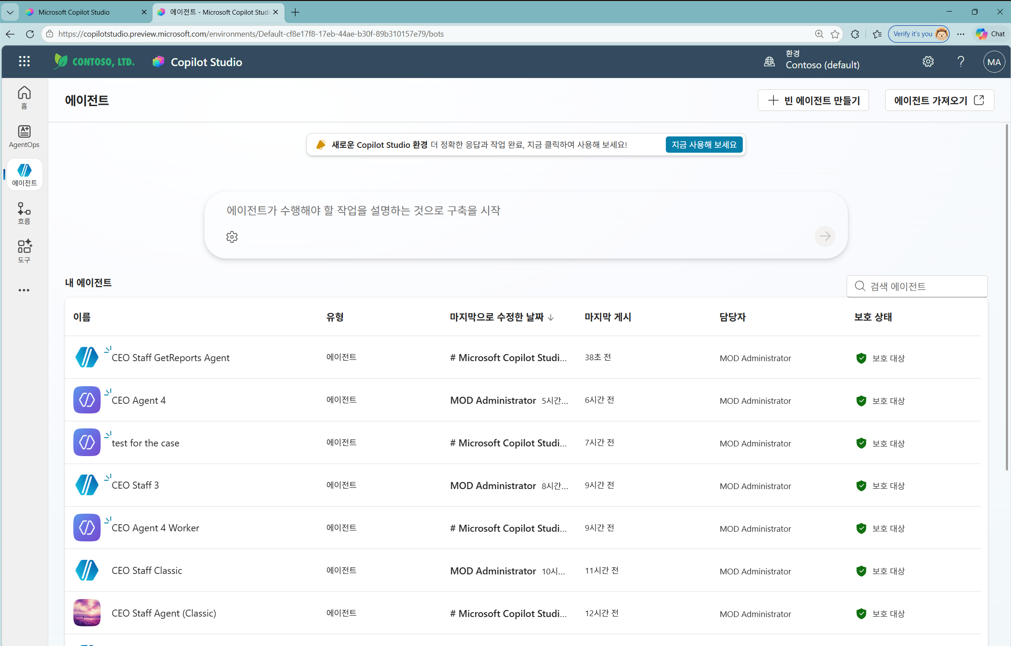Click the Verify it's you button
1011x646 pixels.
(919, 34)
